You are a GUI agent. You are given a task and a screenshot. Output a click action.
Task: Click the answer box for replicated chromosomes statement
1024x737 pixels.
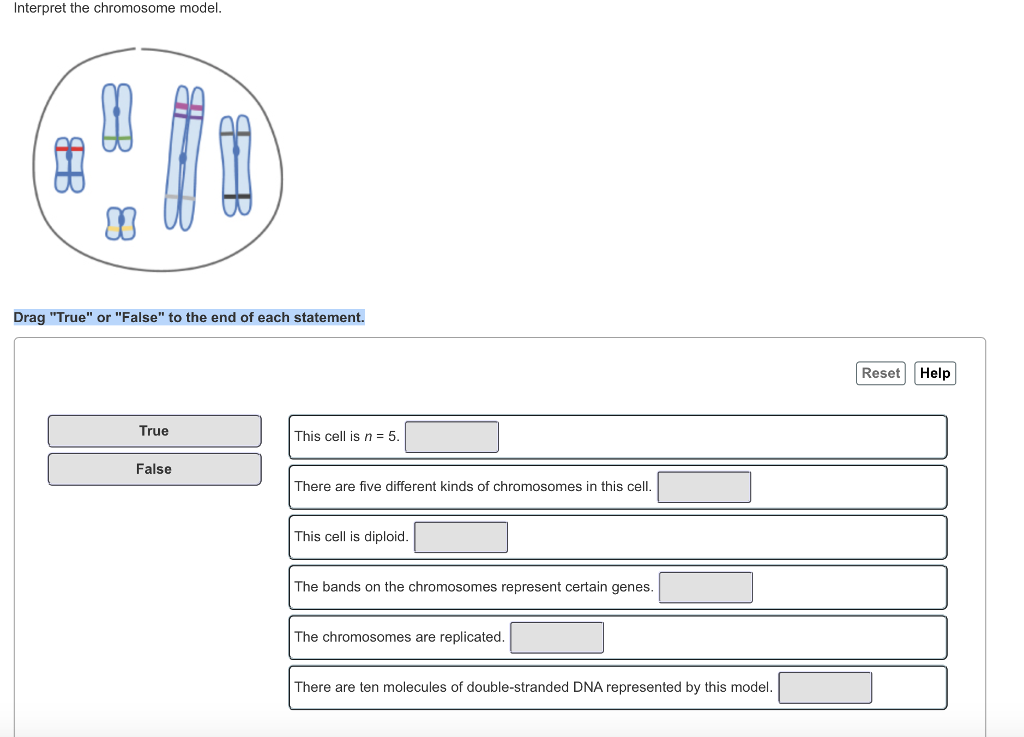(557, 637)
